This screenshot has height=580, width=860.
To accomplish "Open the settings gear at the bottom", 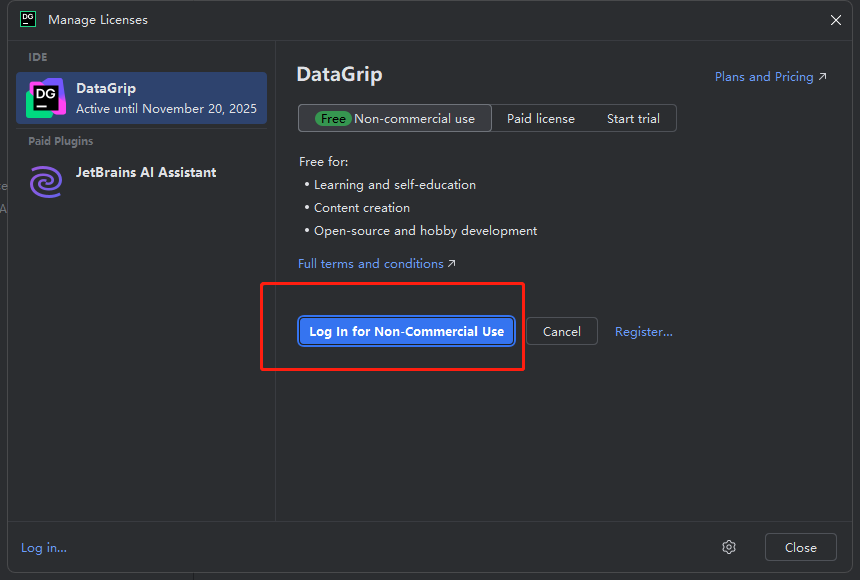I will point(729,547).
